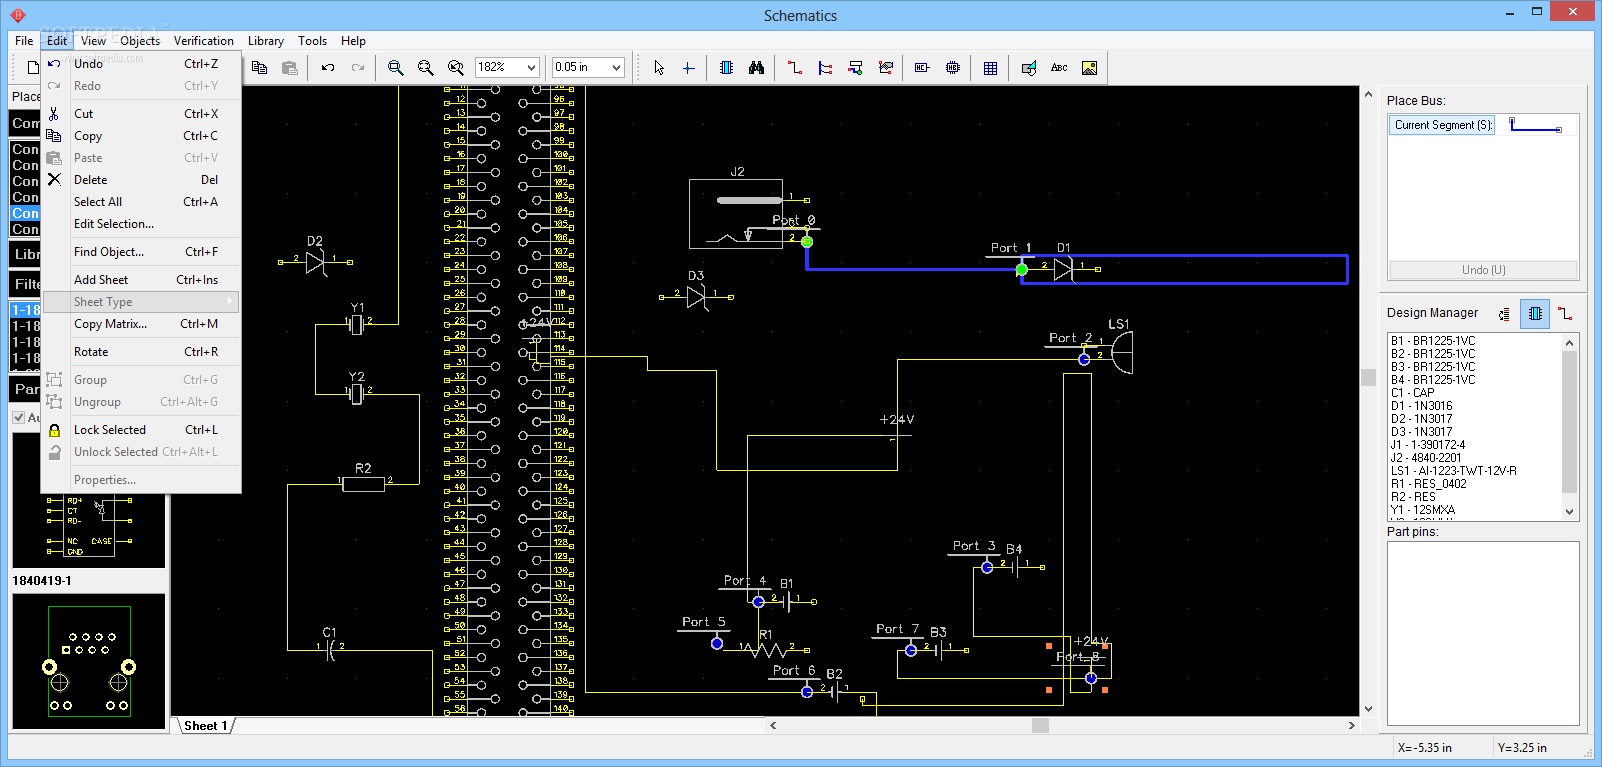Click the shape drawing tool icon
This screenshot has width=1602, height=767.
coord(1029,68)
